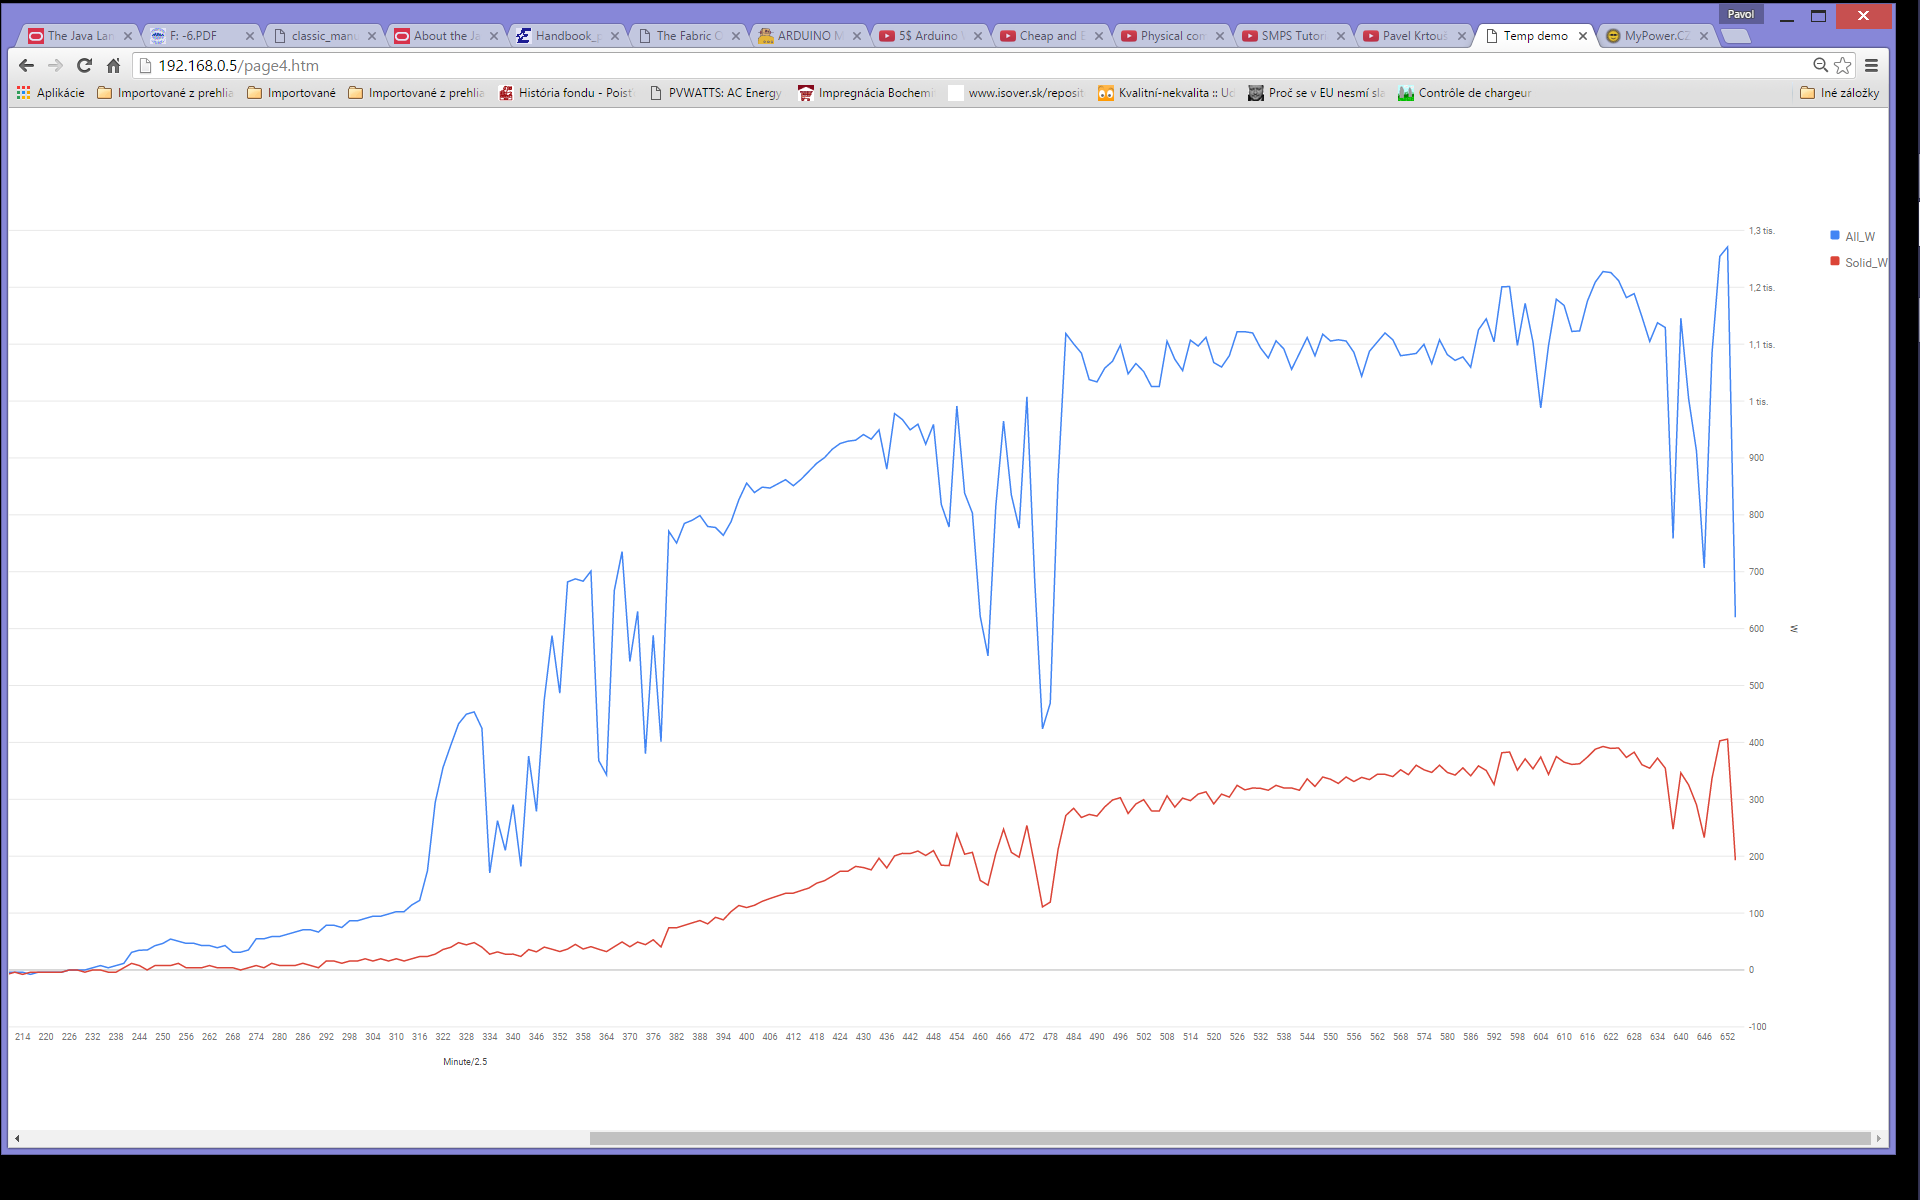Open Kvalitní-nekvalita bookmark
This screenshot has width=1920, height=1200.
1166,93
